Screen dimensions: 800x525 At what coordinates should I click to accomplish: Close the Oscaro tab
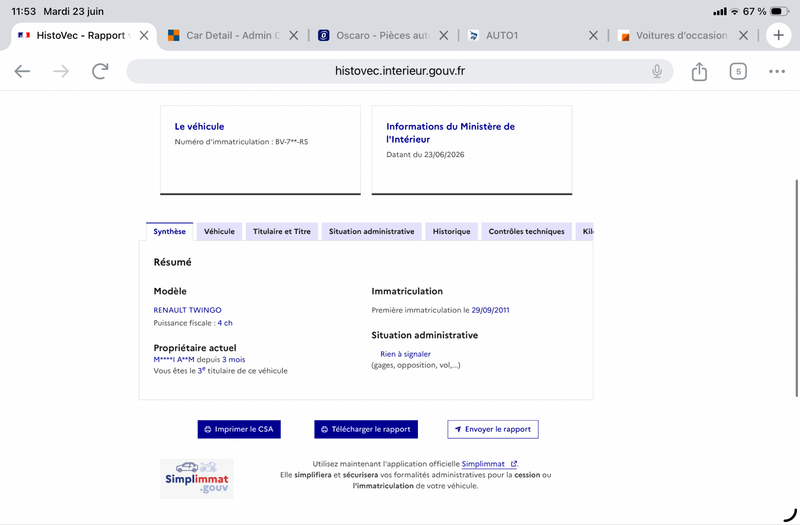coord(443,35)
